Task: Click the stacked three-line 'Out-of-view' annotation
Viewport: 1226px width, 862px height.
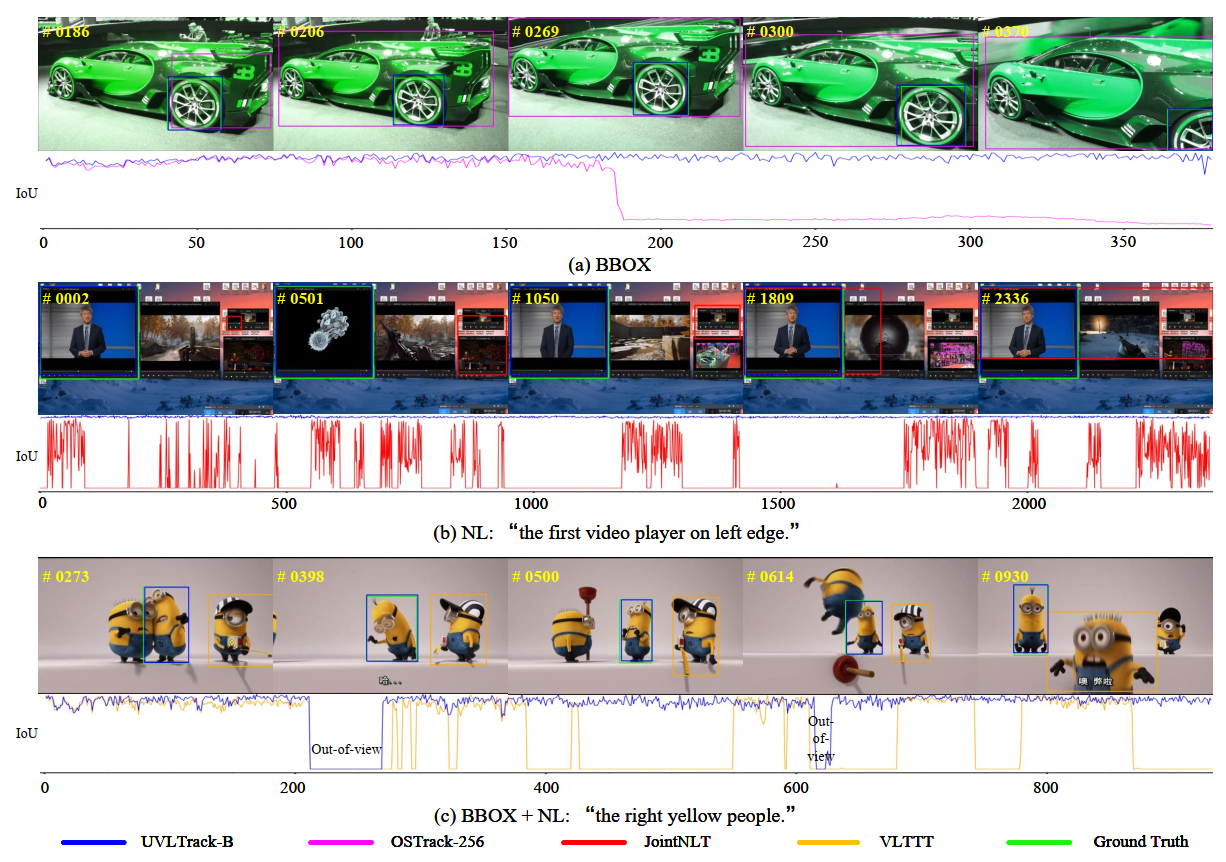Action: coord(820,738)
